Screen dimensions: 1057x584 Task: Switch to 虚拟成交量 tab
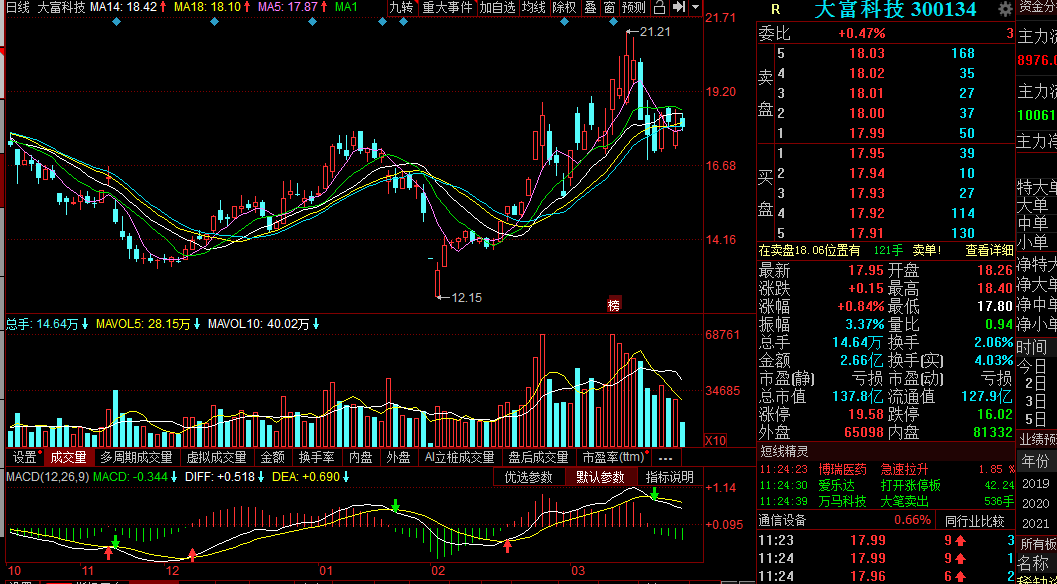click(x=216, y=457)
